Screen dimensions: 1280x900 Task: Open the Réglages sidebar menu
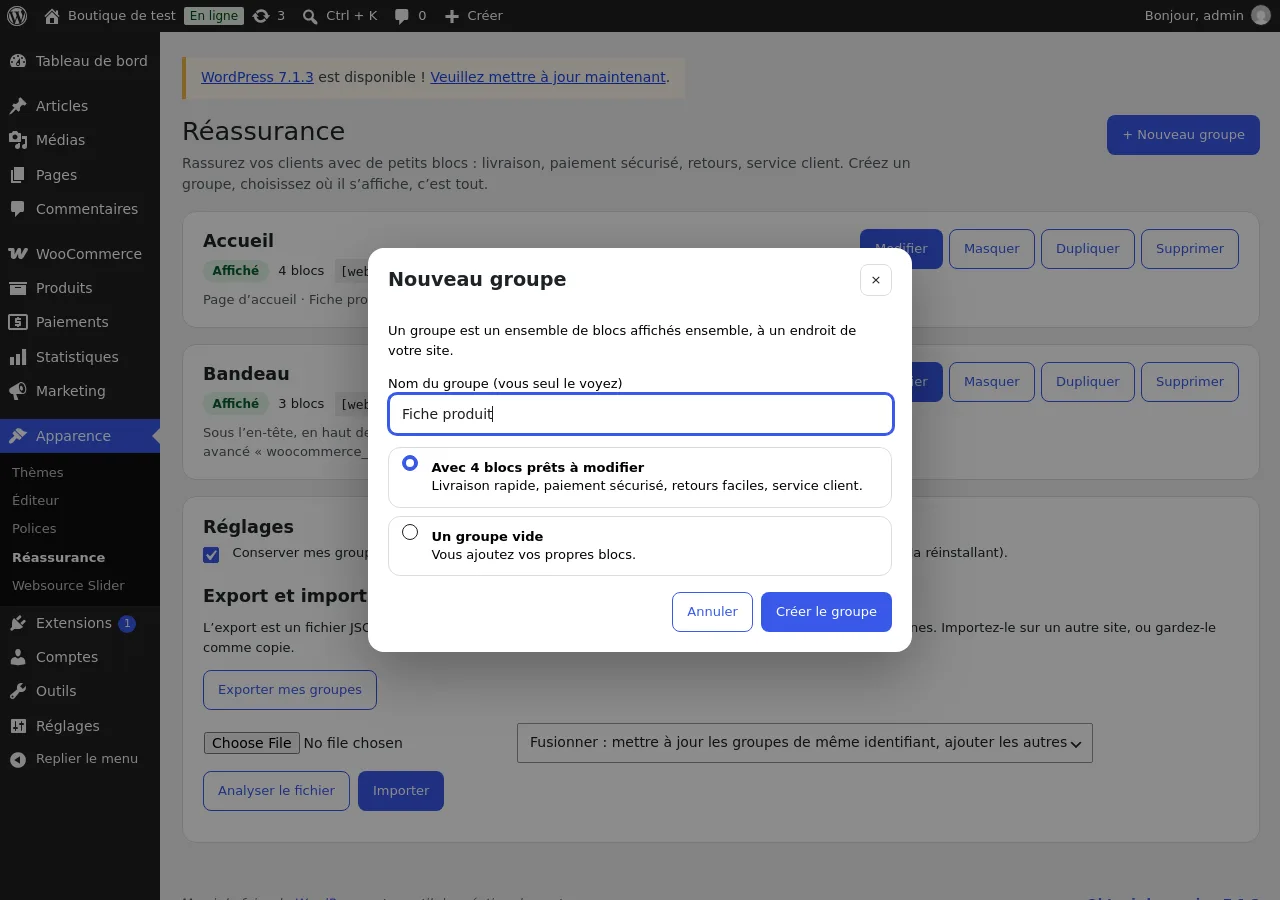click(80, 726)
